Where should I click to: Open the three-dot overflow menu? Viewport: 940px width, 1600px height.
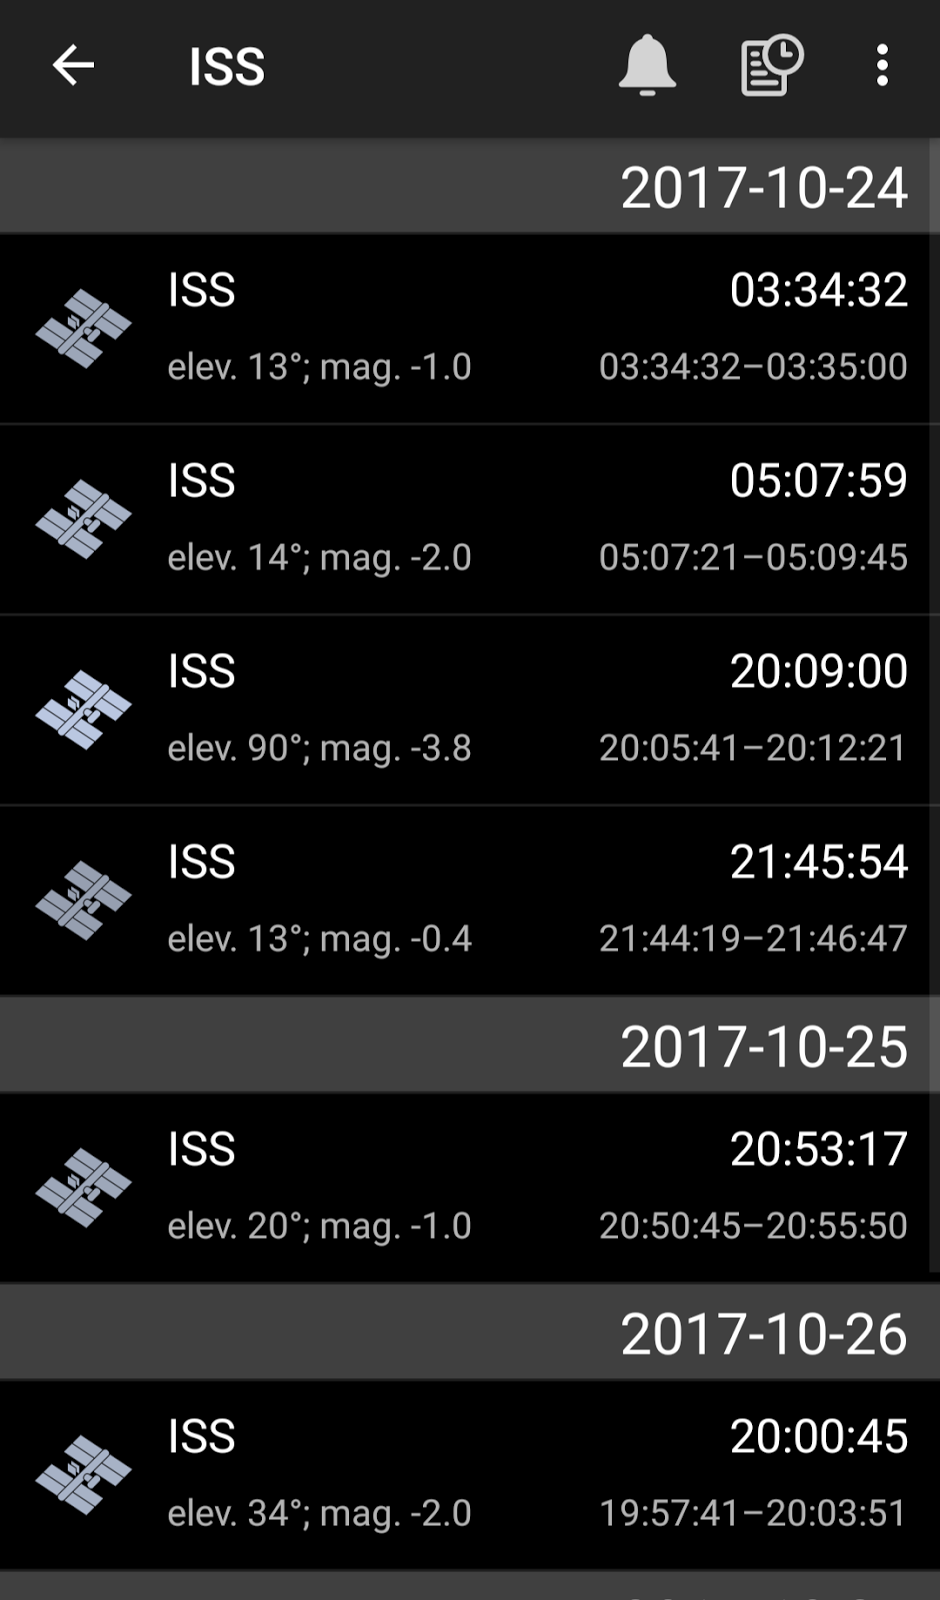click(882, 66)
